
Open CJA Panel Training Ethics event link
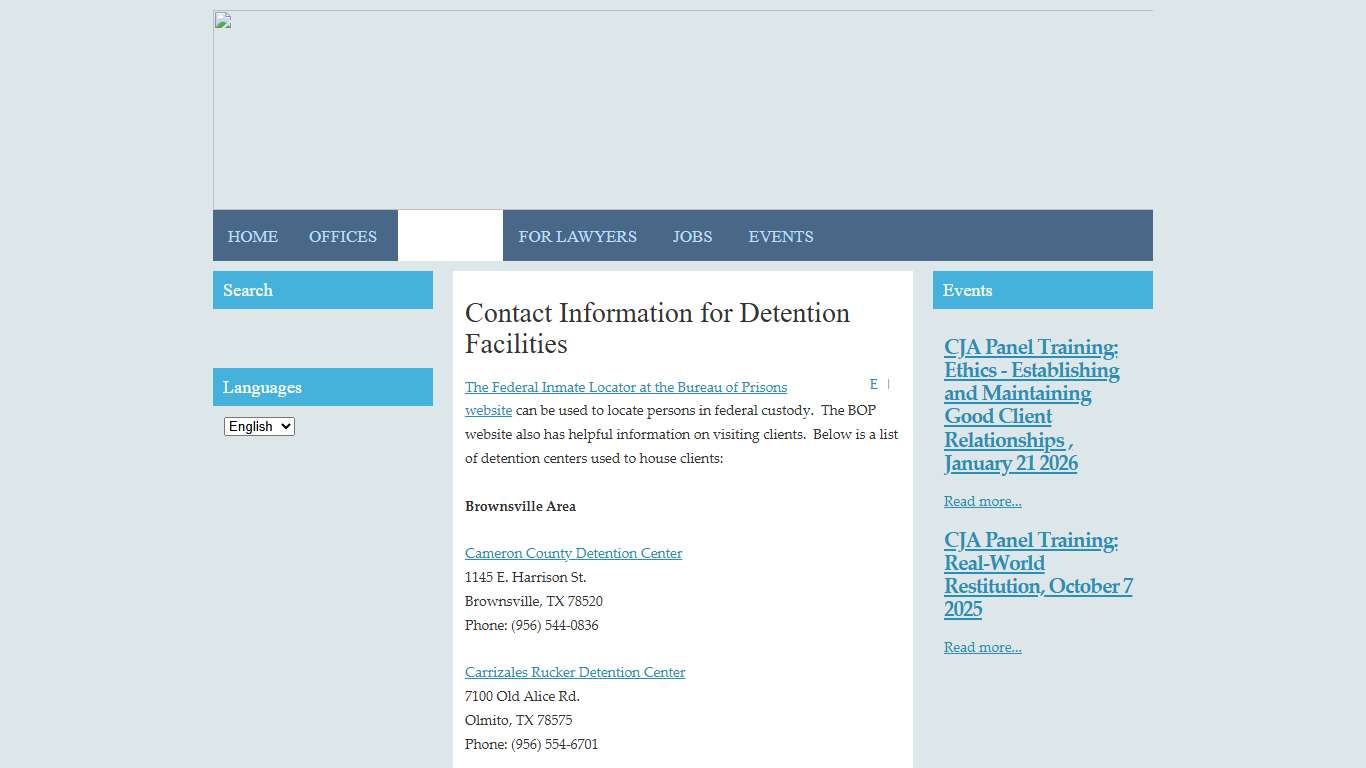click(1031, 405)
